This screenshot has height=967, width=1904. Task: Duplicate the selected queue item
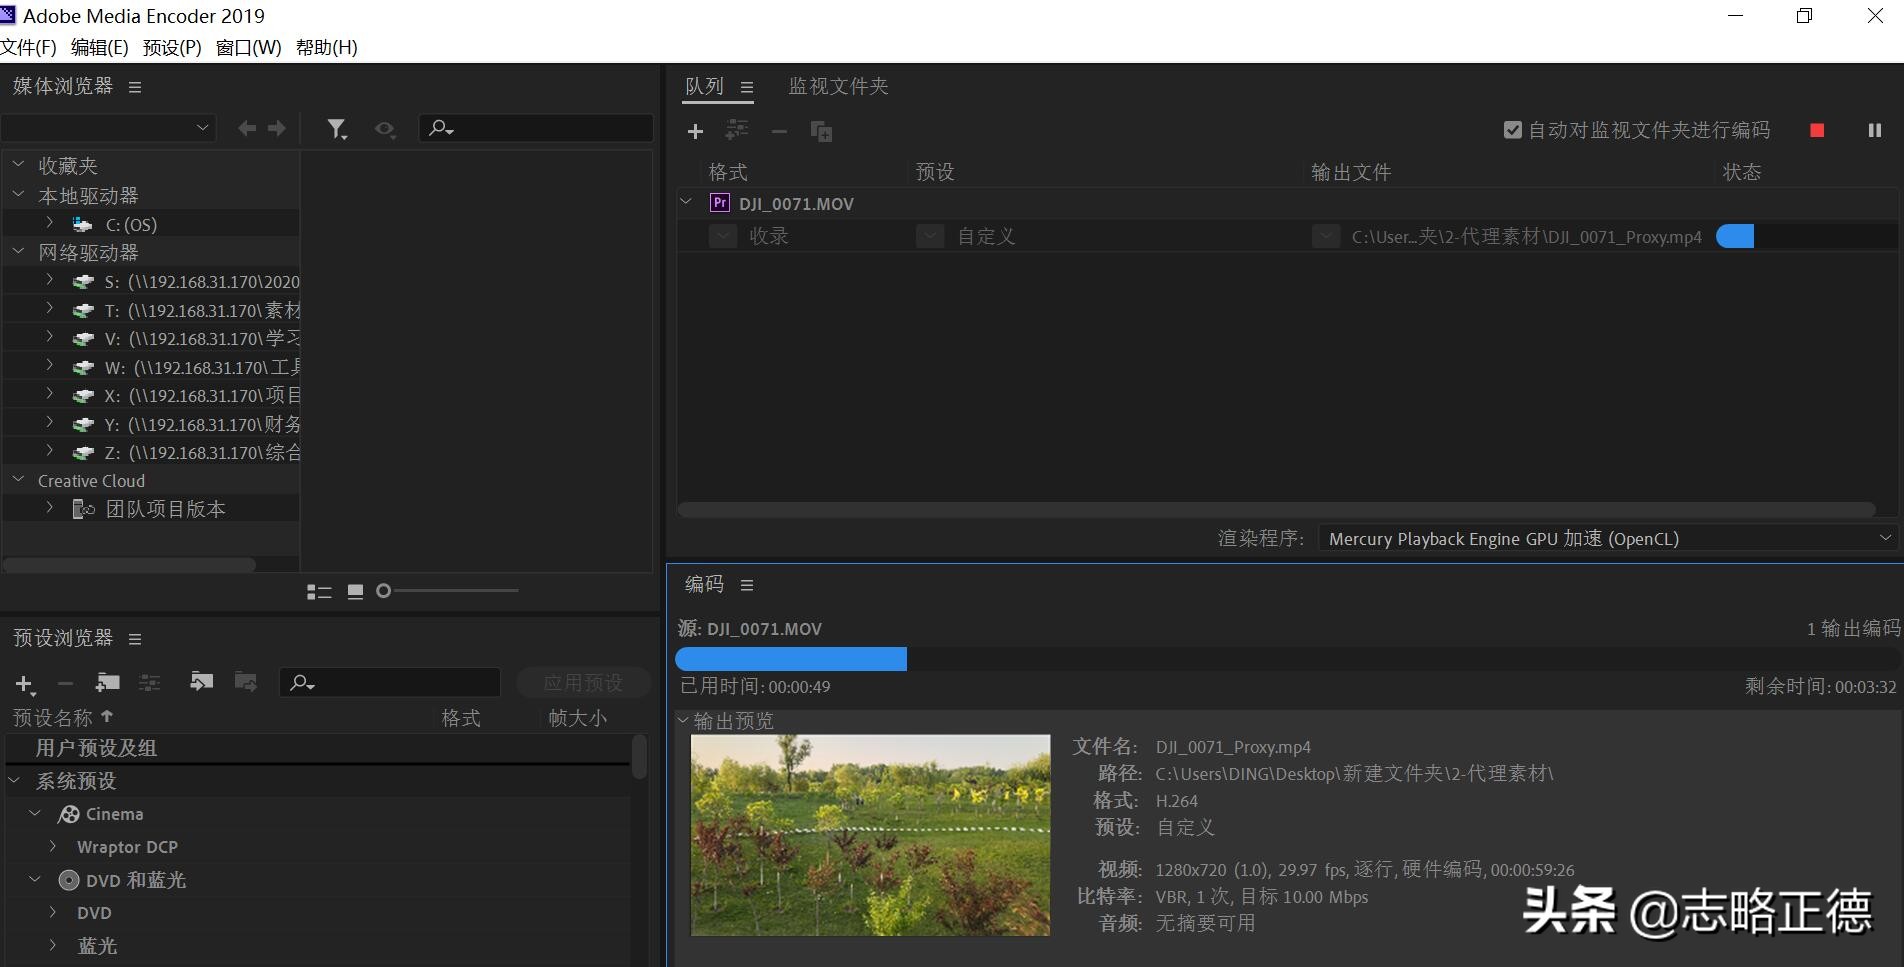pos(821,131)
